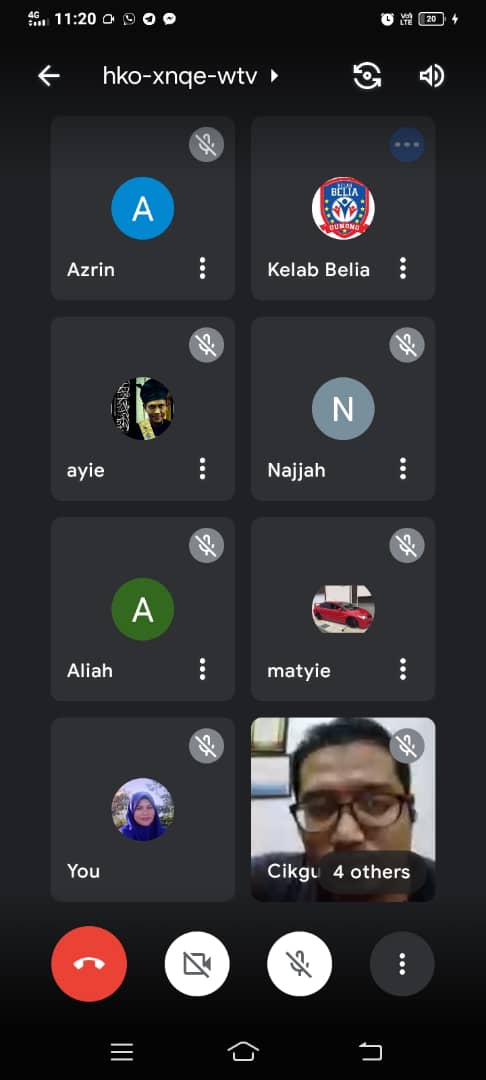Go back with the left arrow

49,76
